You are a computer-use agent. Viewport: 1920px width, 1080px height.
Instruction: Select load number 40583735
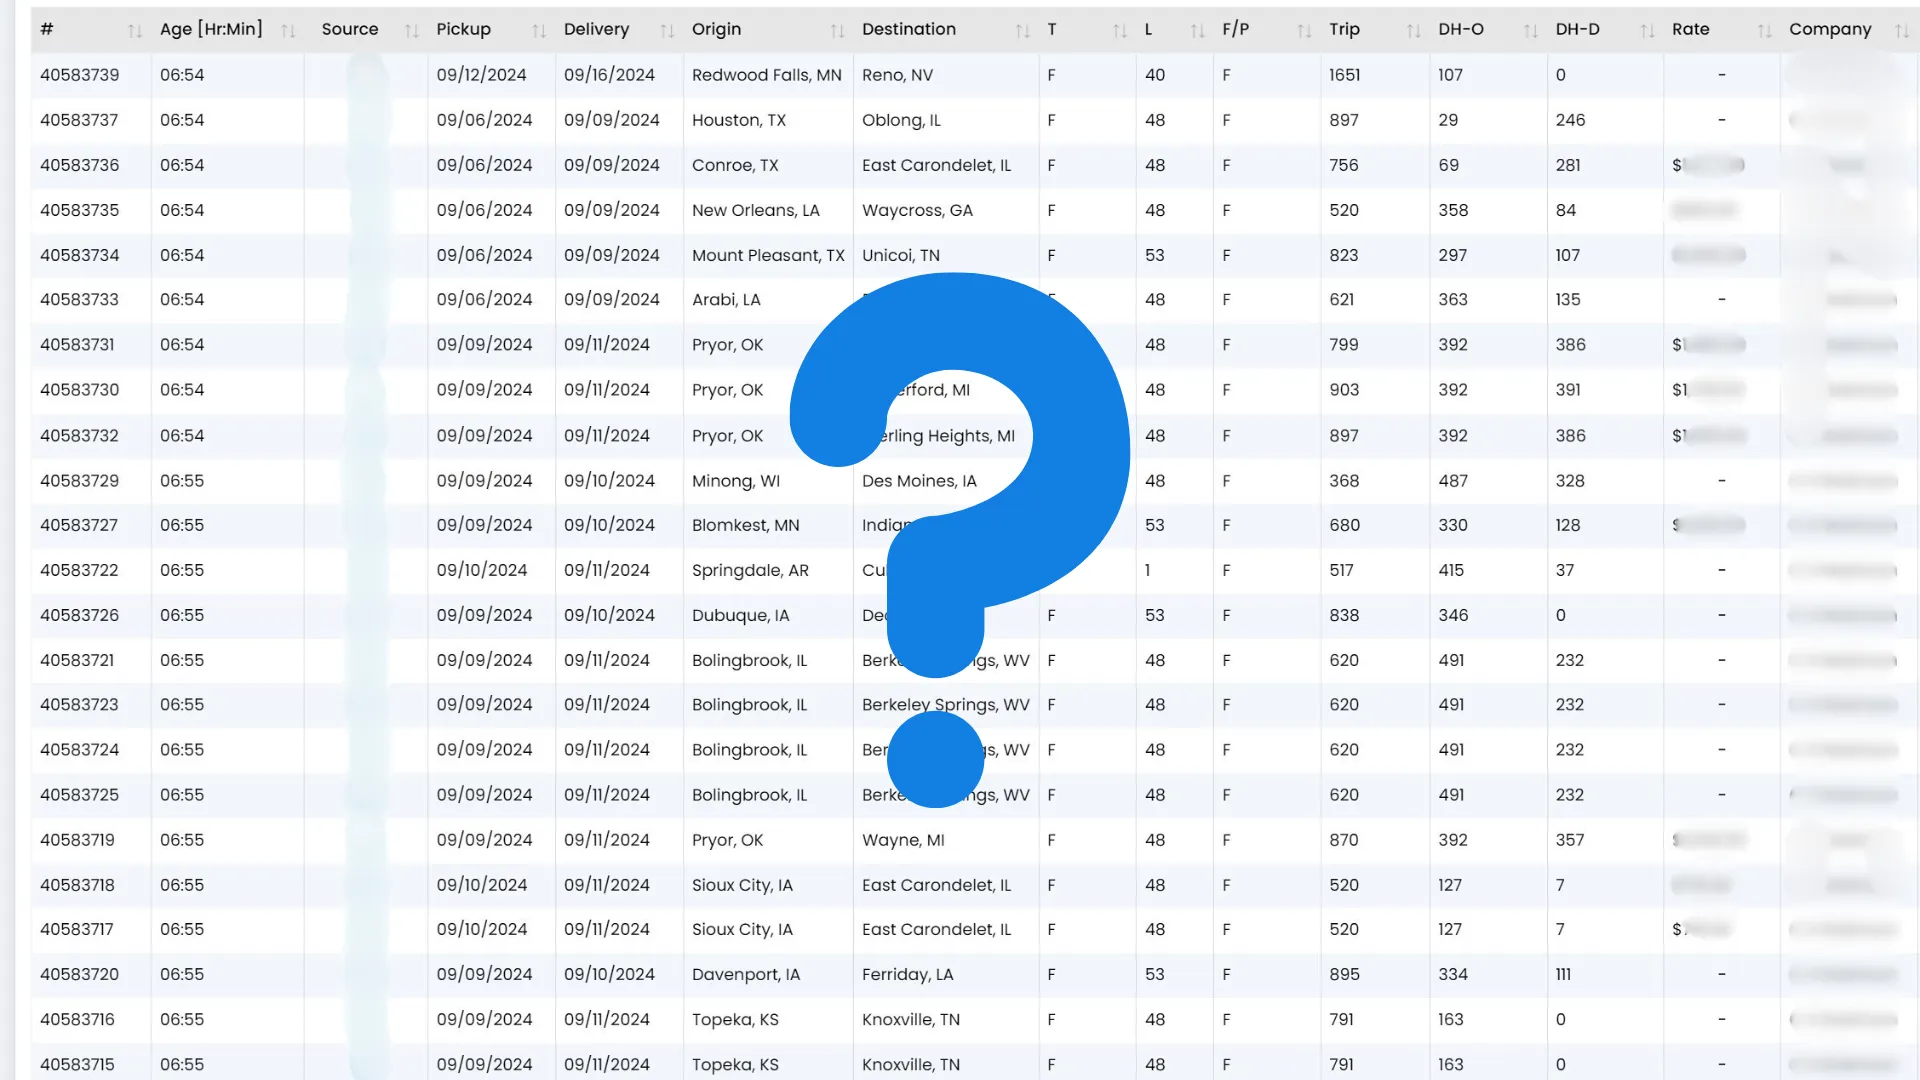(79, 210)
